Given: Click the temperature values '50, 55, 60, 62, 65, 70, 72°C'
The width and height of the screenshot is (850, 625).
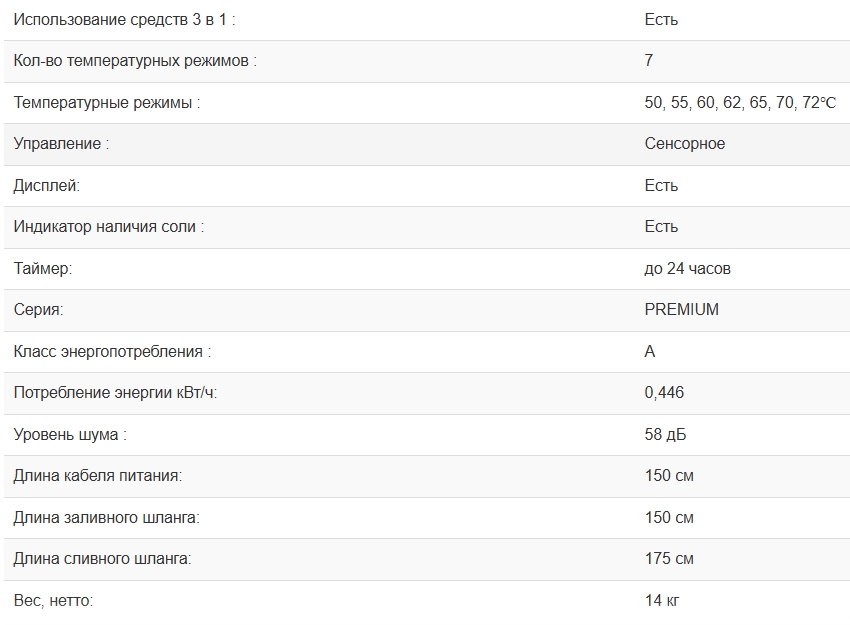Looking at the screenshot, I should pyautogui.click(x=740, y=103).
